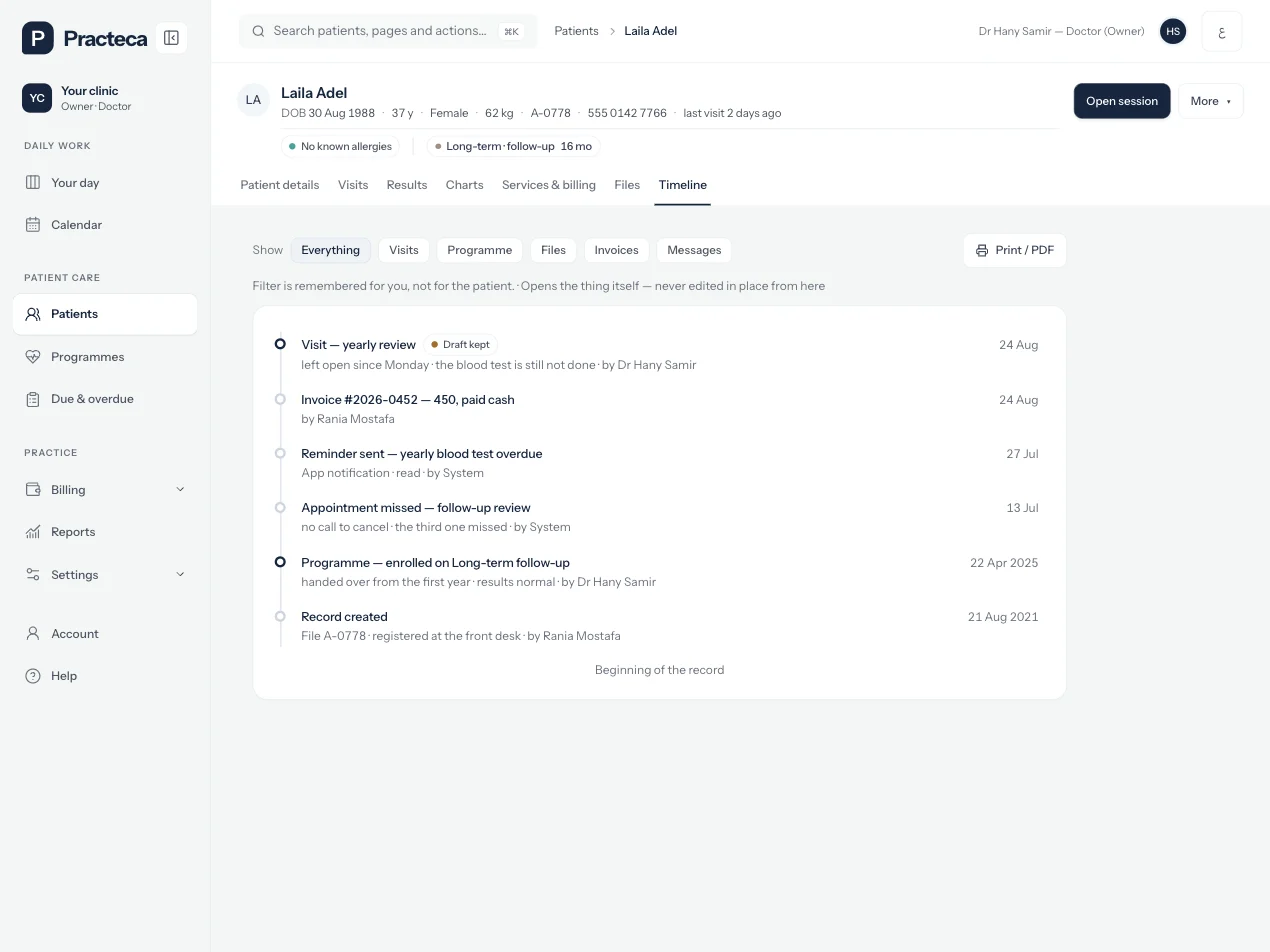Screen dimensions: 1270x952
Task: Click the printer icon in Print / PDF
Action: click(982, 250)
